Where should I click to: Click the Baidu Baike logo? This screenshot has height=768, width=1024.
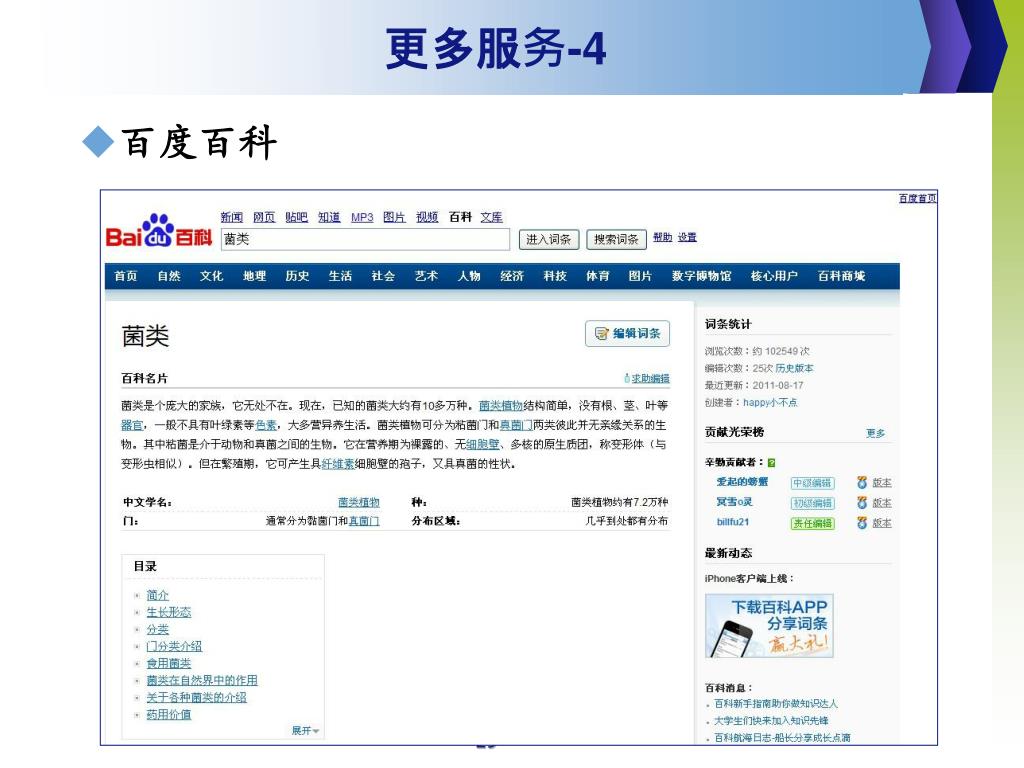pyautogui.click(x=159, y=231)
